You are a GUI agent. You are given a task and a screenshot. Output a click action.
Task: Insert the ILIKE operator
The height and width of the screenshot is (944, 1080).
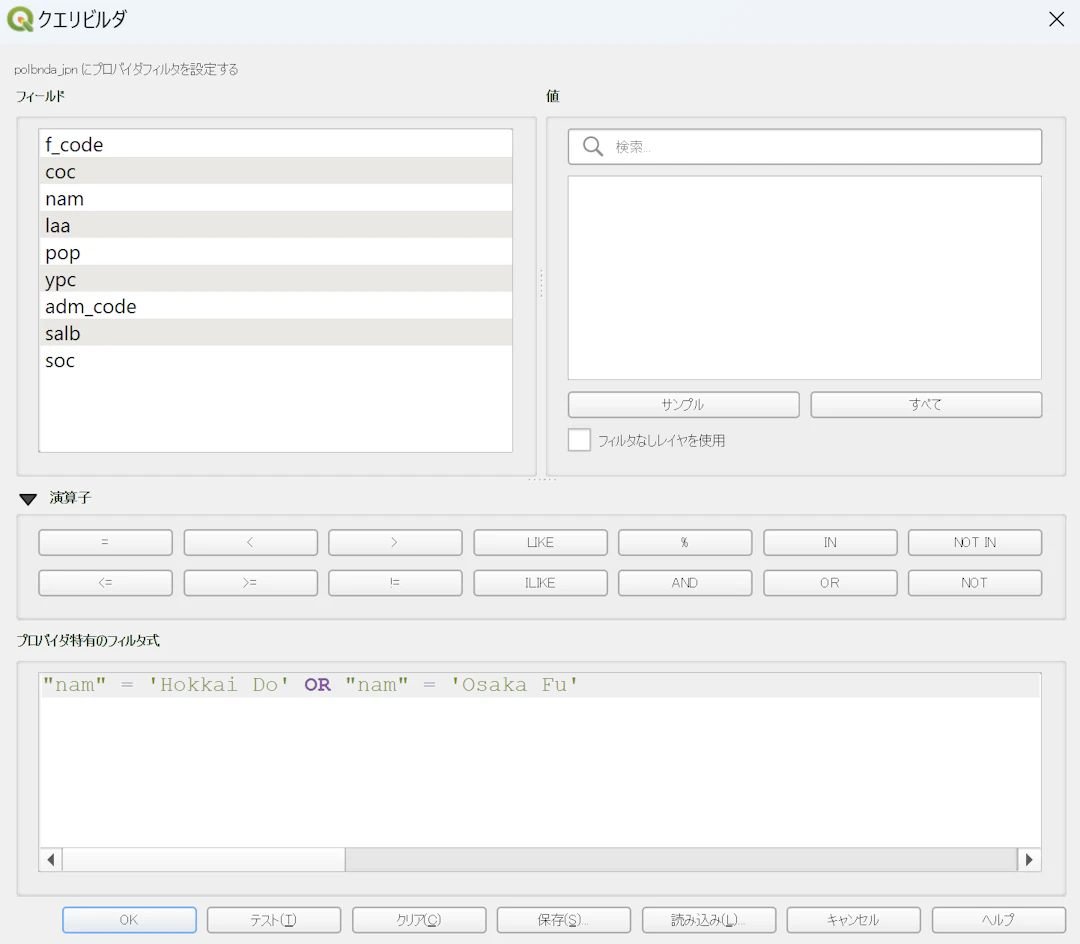tap(540, 583)
